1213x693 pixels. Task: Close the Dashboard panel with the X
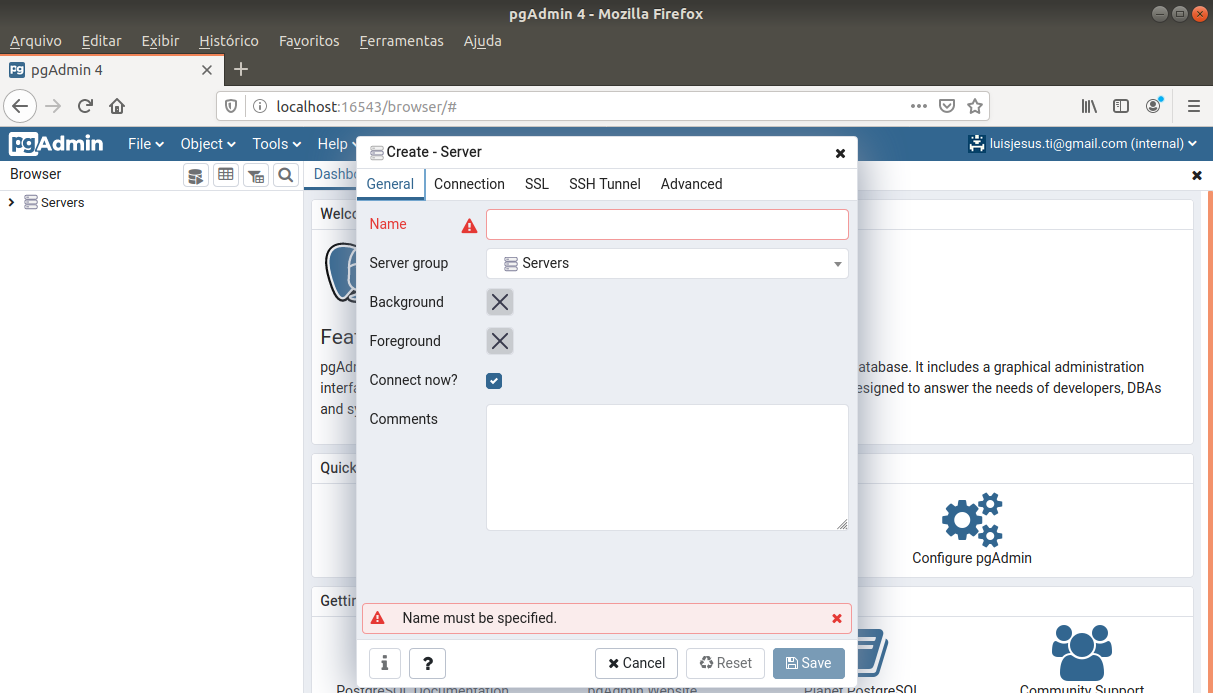tap(1197, 175)
